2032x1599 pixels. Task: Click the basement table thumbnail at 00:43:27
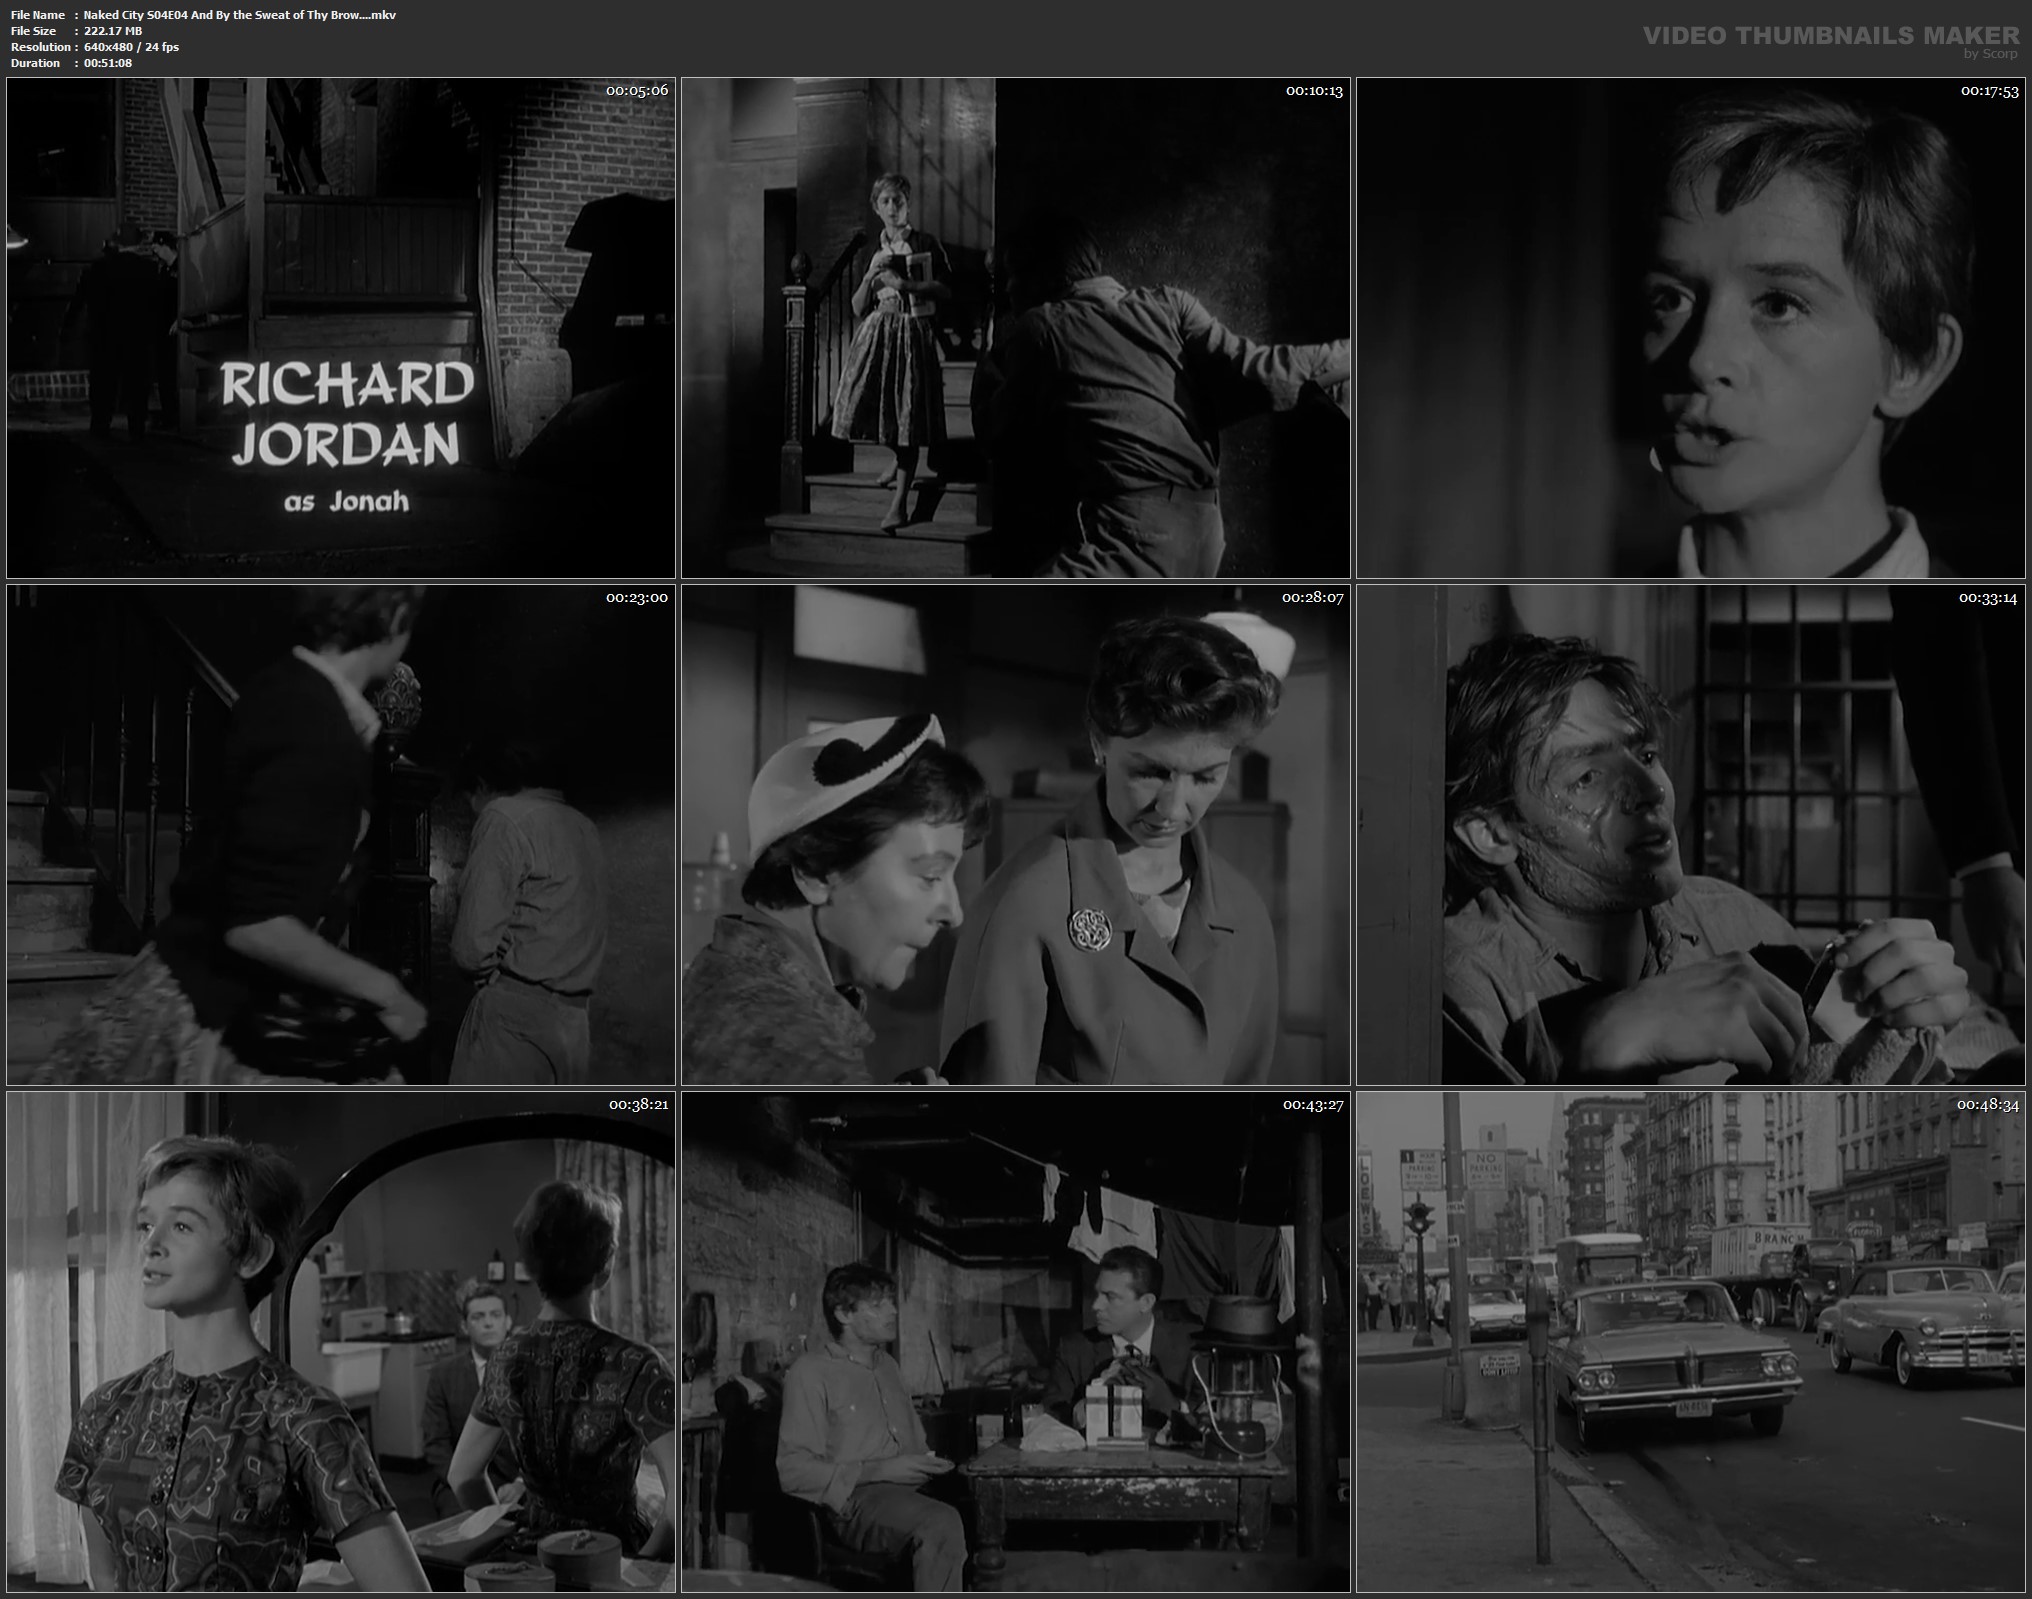tap(1016, 1342)
